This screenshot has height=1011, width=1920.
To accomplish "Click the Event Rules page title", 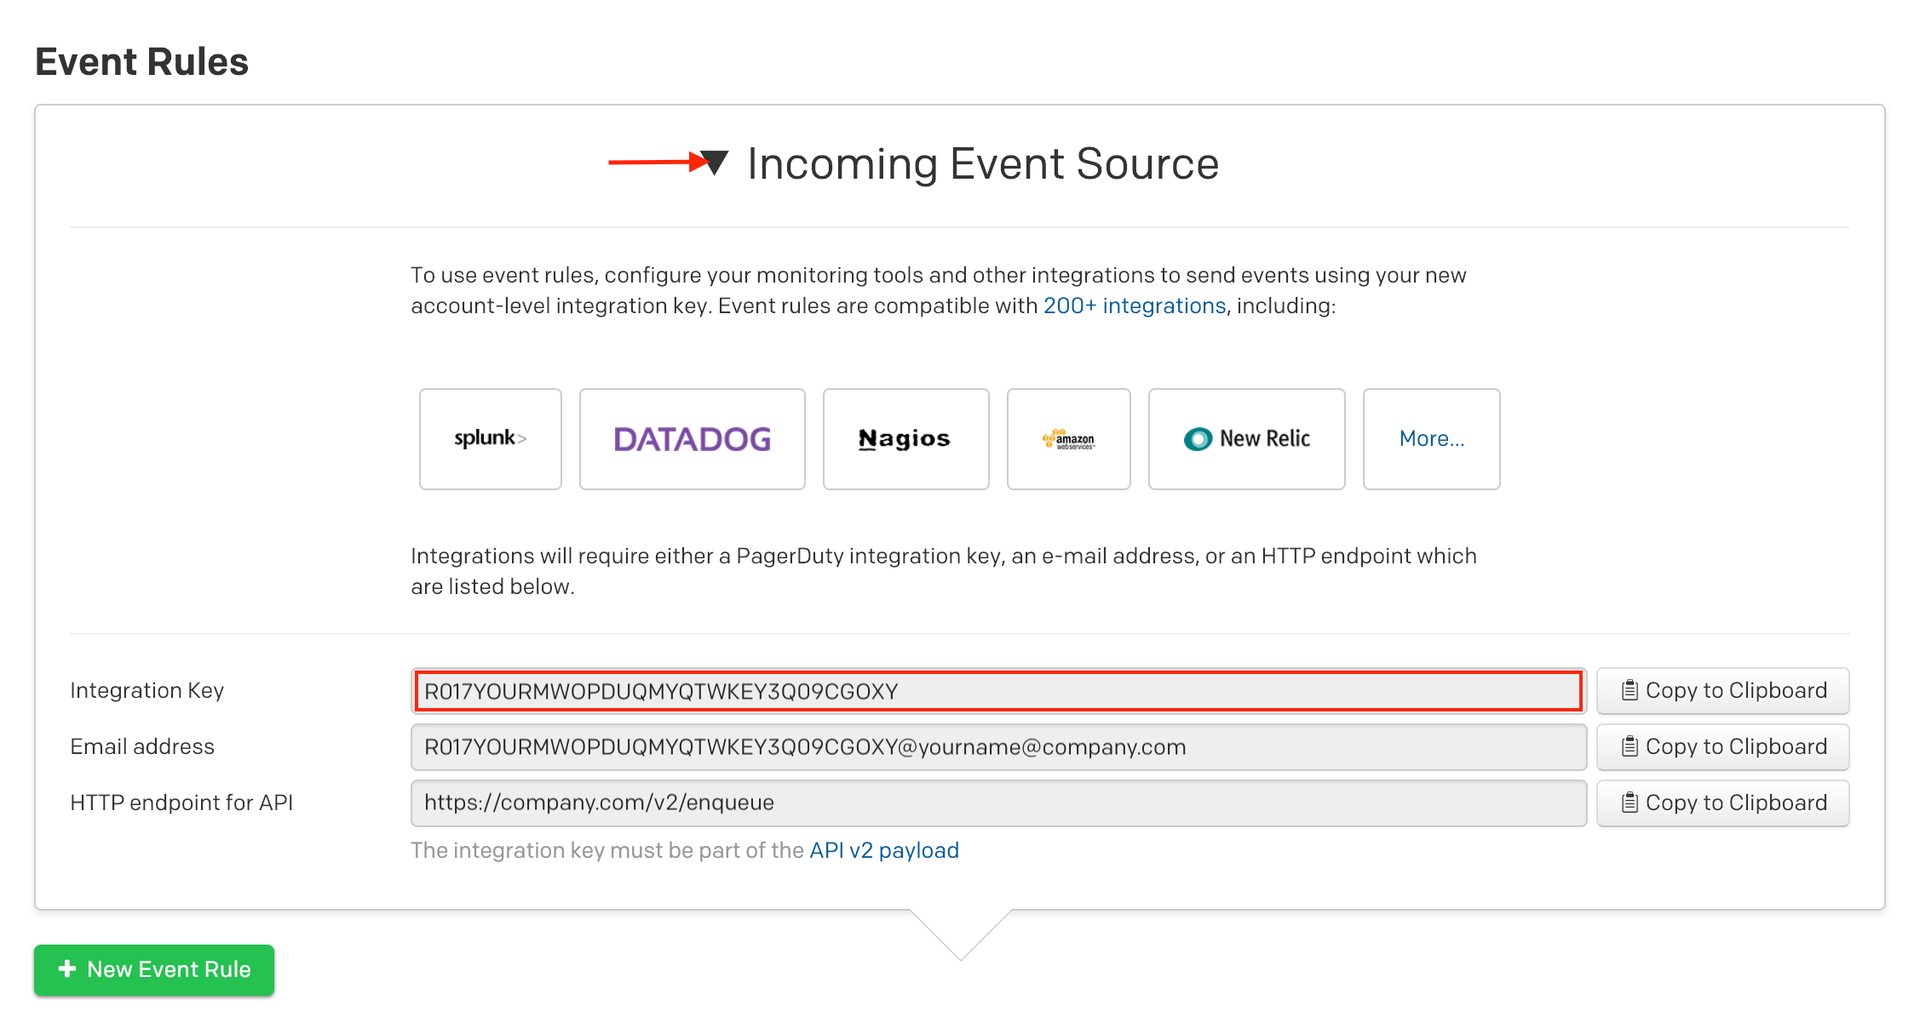I will coord(142,62).
